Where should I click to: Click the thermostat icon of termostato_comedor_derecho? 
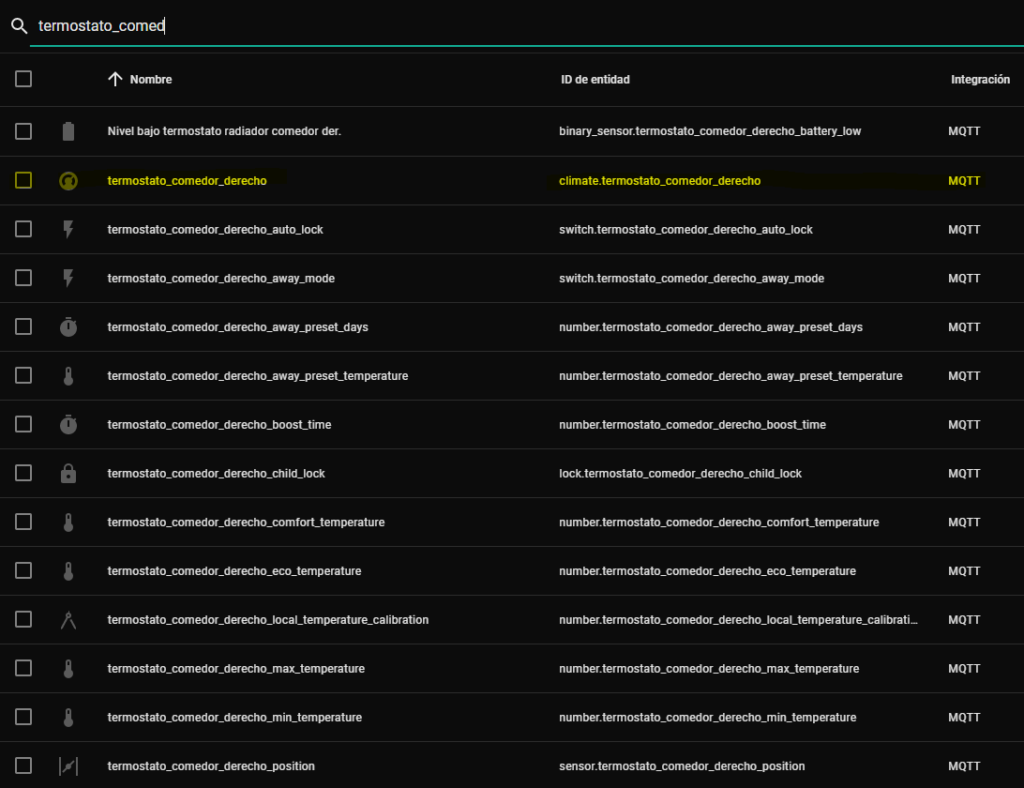pyautogui.click(x=68, y=181)
